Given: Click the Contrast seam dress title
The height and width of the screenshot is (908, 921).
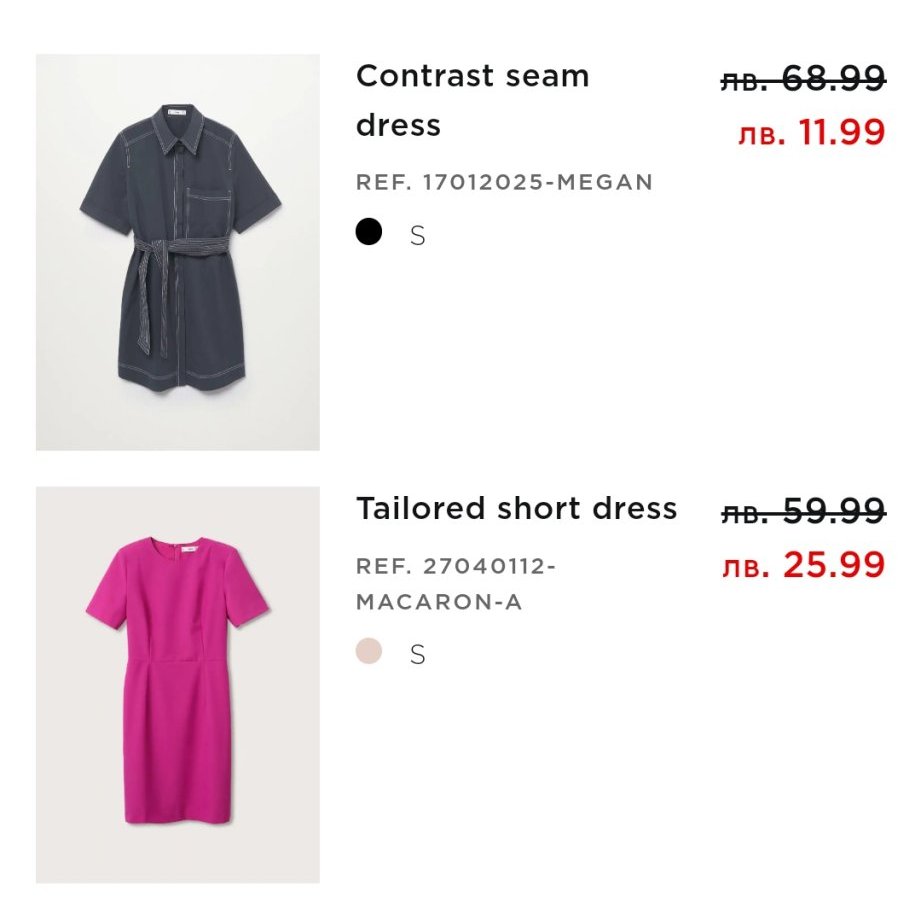Looking at the screenshot, I should point(472,100).
